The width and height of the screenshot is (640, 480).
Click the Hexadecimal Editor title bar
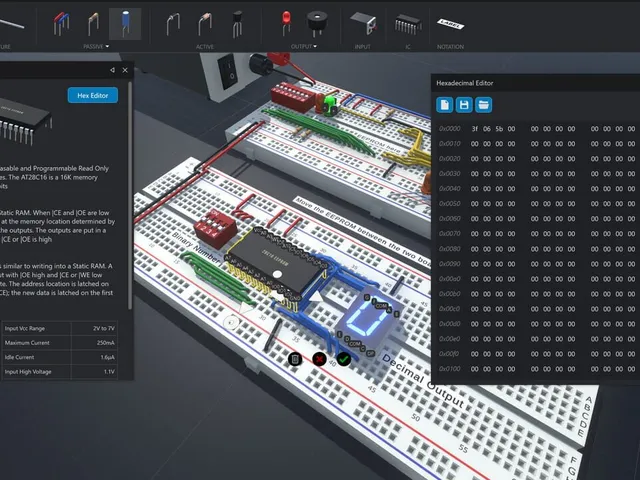click(x=536, y=83)
